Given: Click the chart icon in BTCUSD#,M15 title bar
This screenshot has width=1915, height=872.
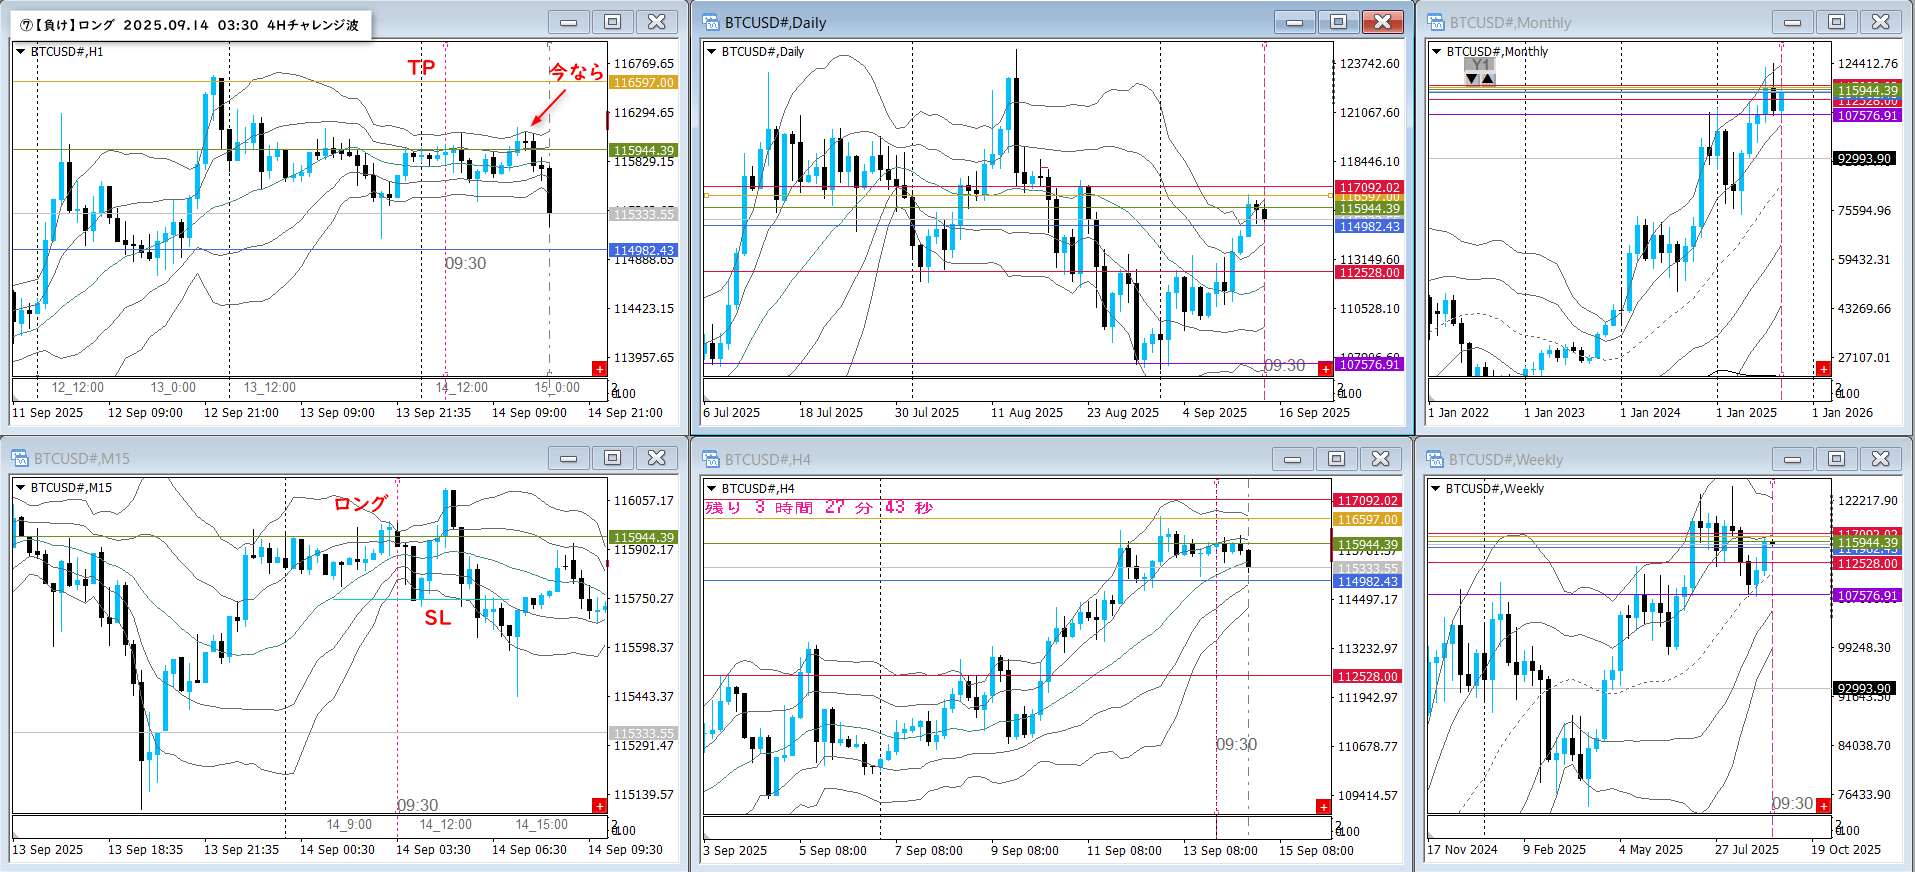Looking at the screenshot, I should point(20,458).
